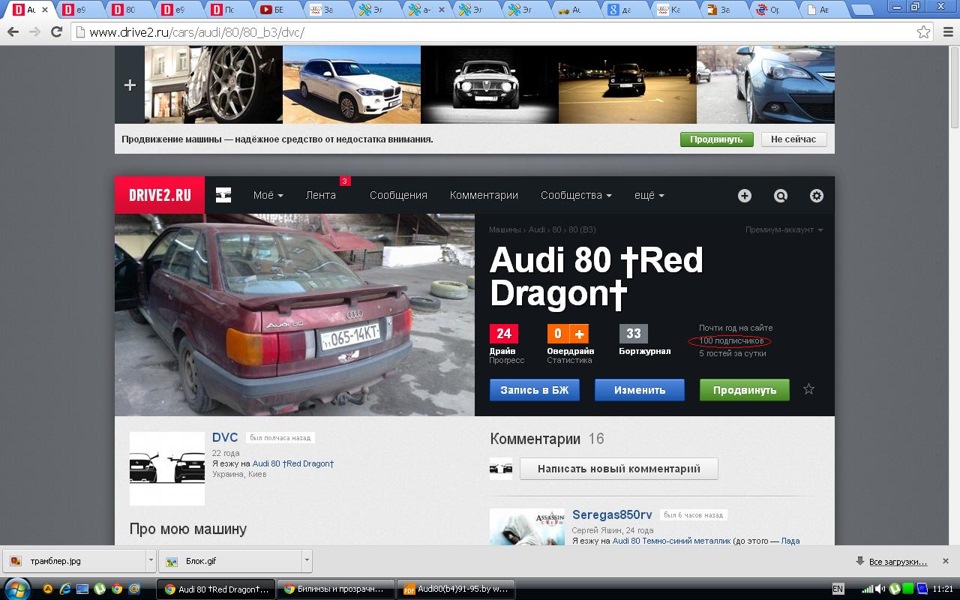Open the car icon next to DRIVE2 logo
960x600 pixels.
coord(223,195)
